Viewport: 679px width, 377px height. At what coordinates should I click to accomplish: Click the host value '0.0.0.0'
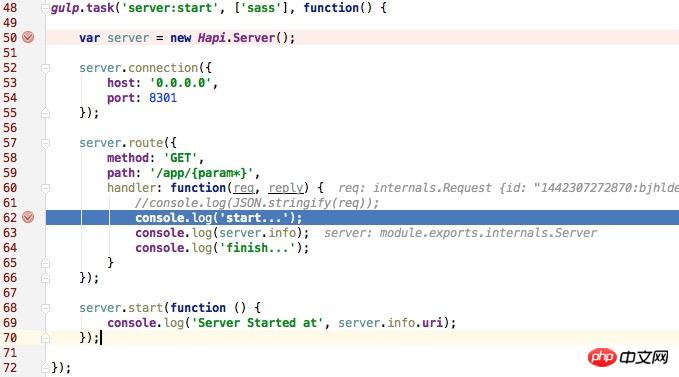[x=181, y=83]
